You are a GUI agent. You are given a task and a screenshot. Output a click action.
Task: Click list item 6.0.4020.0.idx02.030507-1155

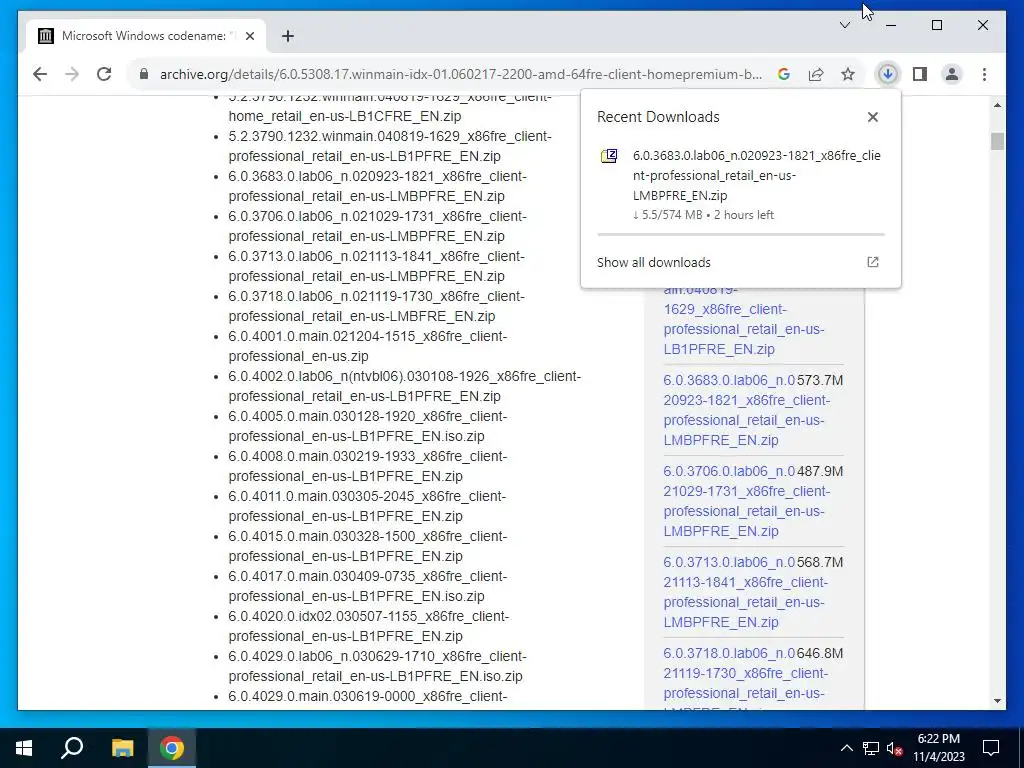pos(368,626)
